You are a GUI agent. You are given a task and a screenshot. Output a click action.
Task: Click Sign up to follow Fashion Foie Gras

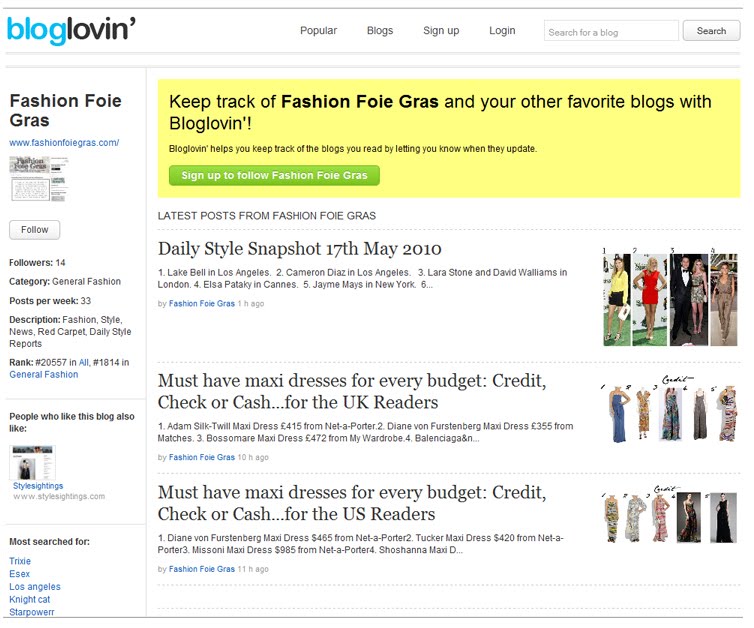tap(274, 176)
